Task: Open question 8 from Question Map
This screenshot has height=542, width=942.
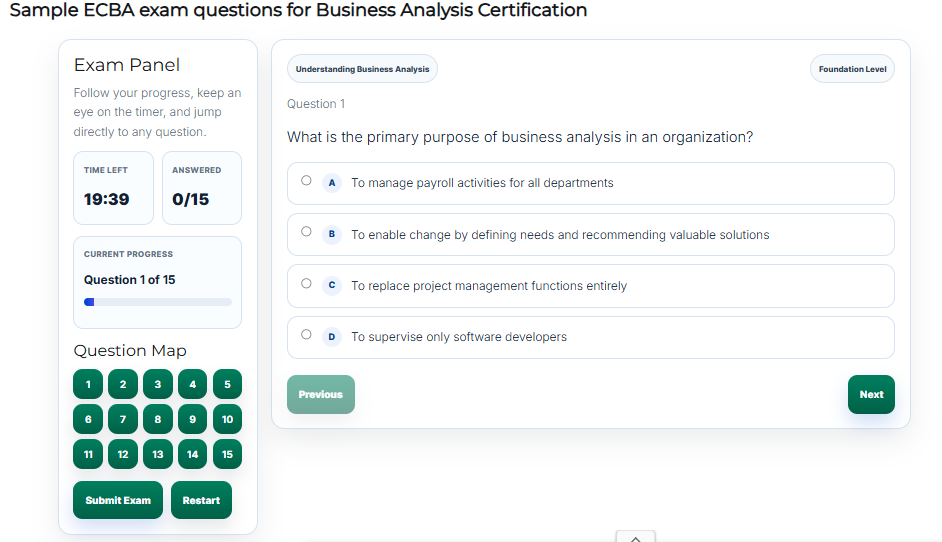Action: [x=157, y=419]
